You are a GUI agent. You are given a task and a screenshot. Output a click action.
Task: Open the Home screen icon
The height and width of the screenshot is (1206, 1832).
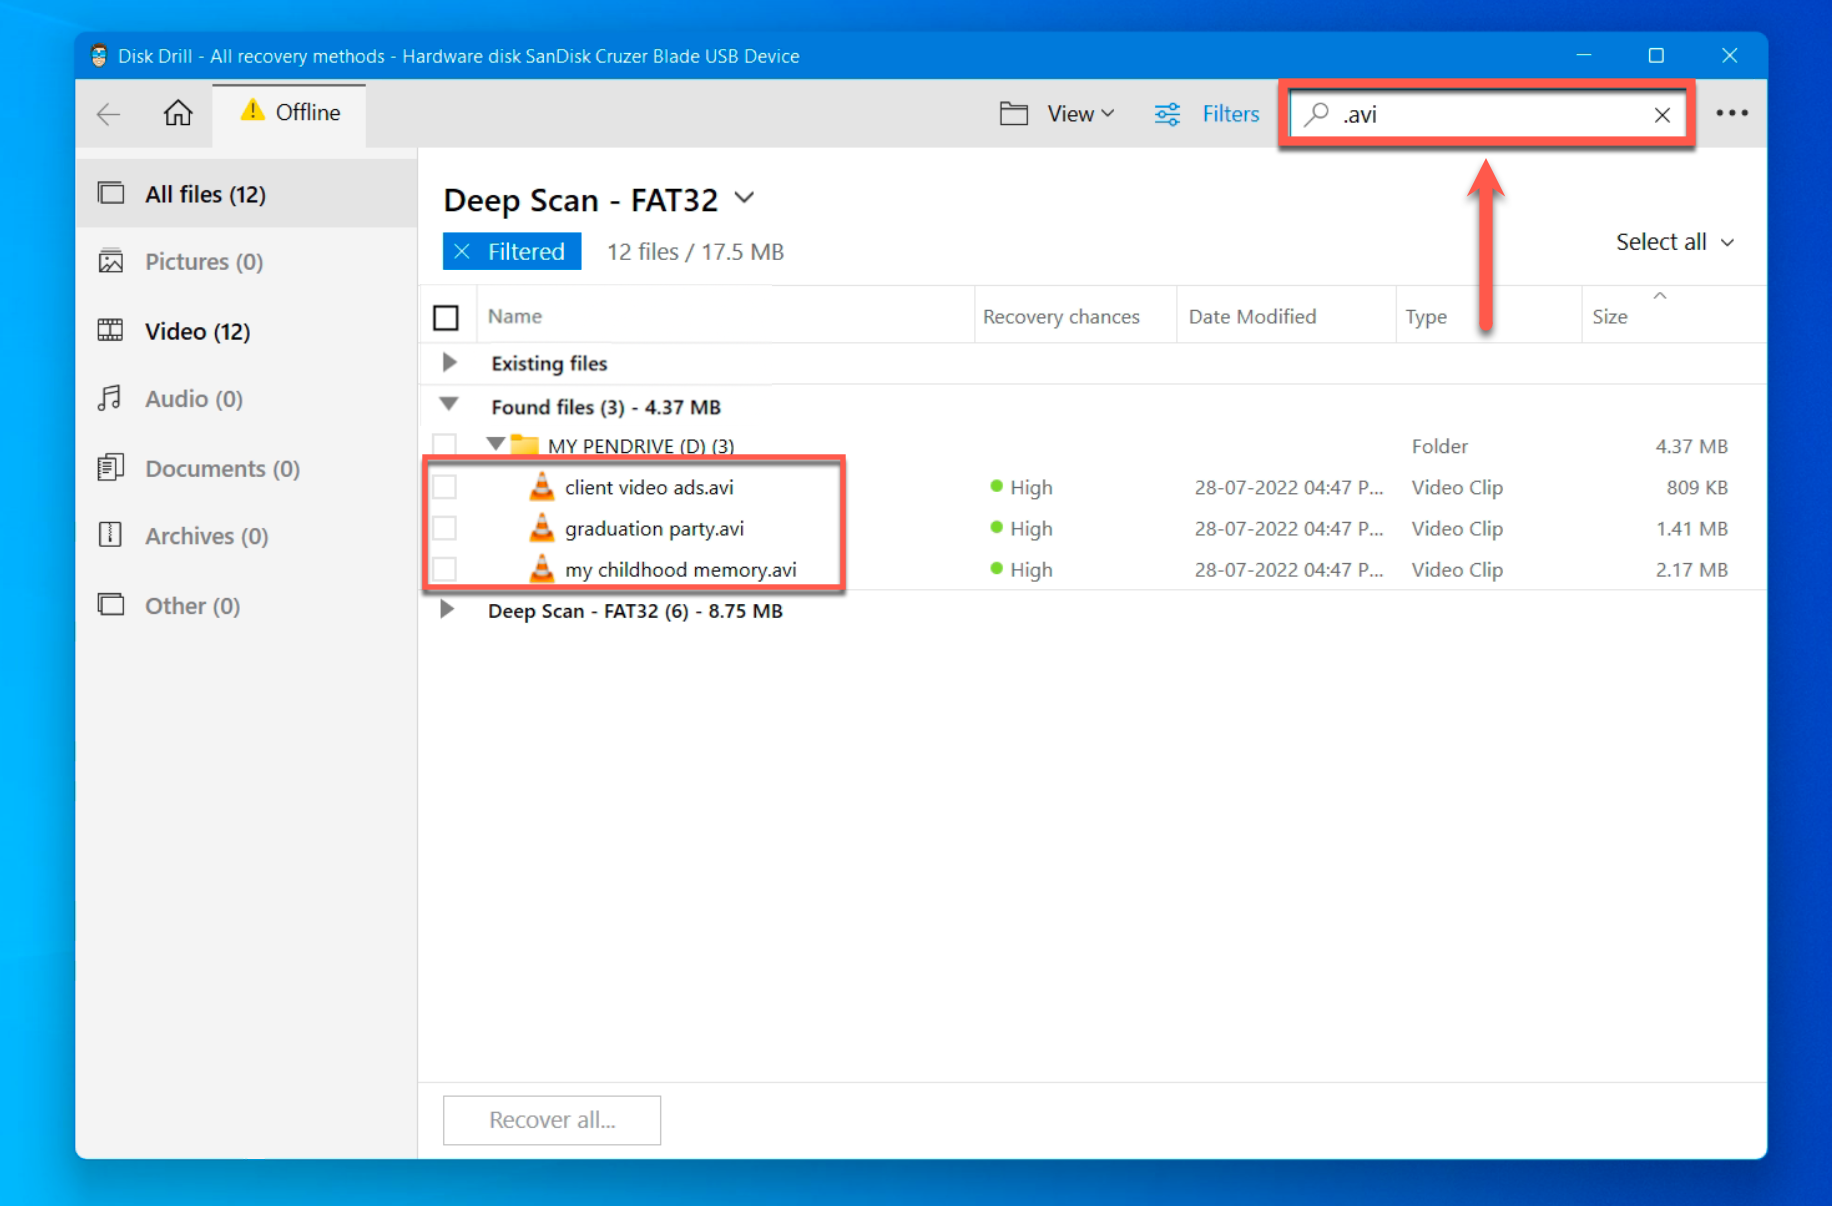click(x=178, y=113)
